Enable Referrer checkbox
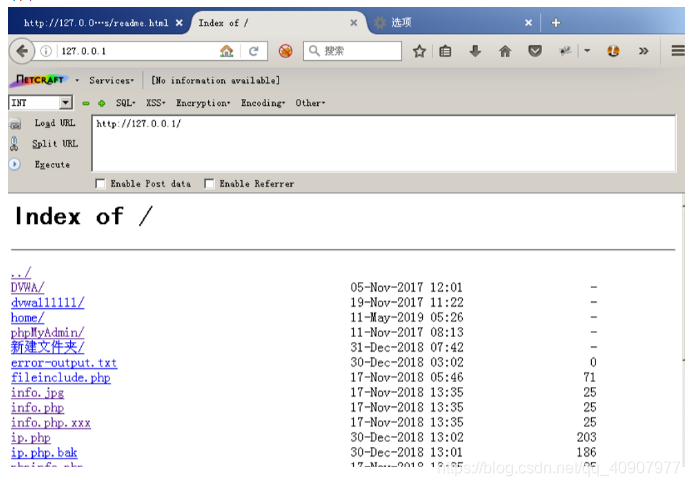 coord(209,184)
